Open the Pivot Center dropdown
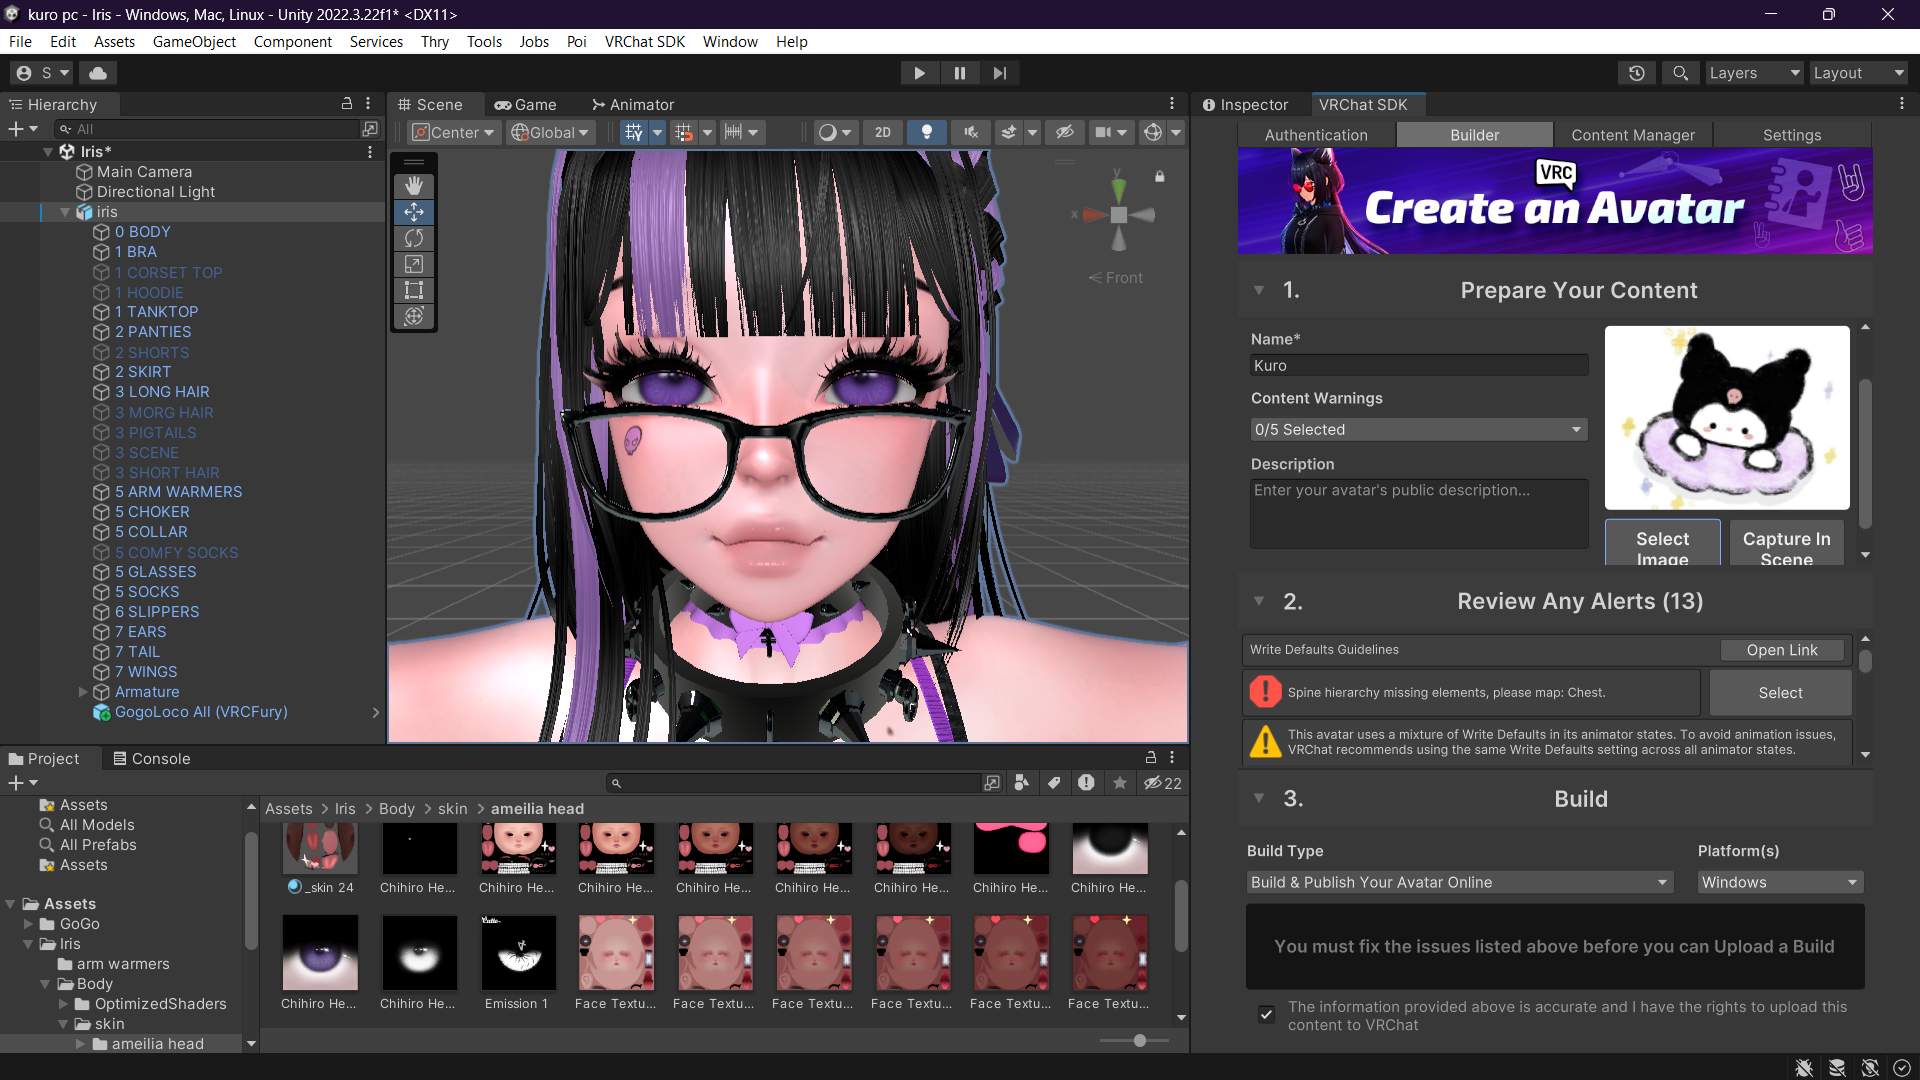Image resolution: width=1920 pixels, height=1080 pixels. point(454,132)
